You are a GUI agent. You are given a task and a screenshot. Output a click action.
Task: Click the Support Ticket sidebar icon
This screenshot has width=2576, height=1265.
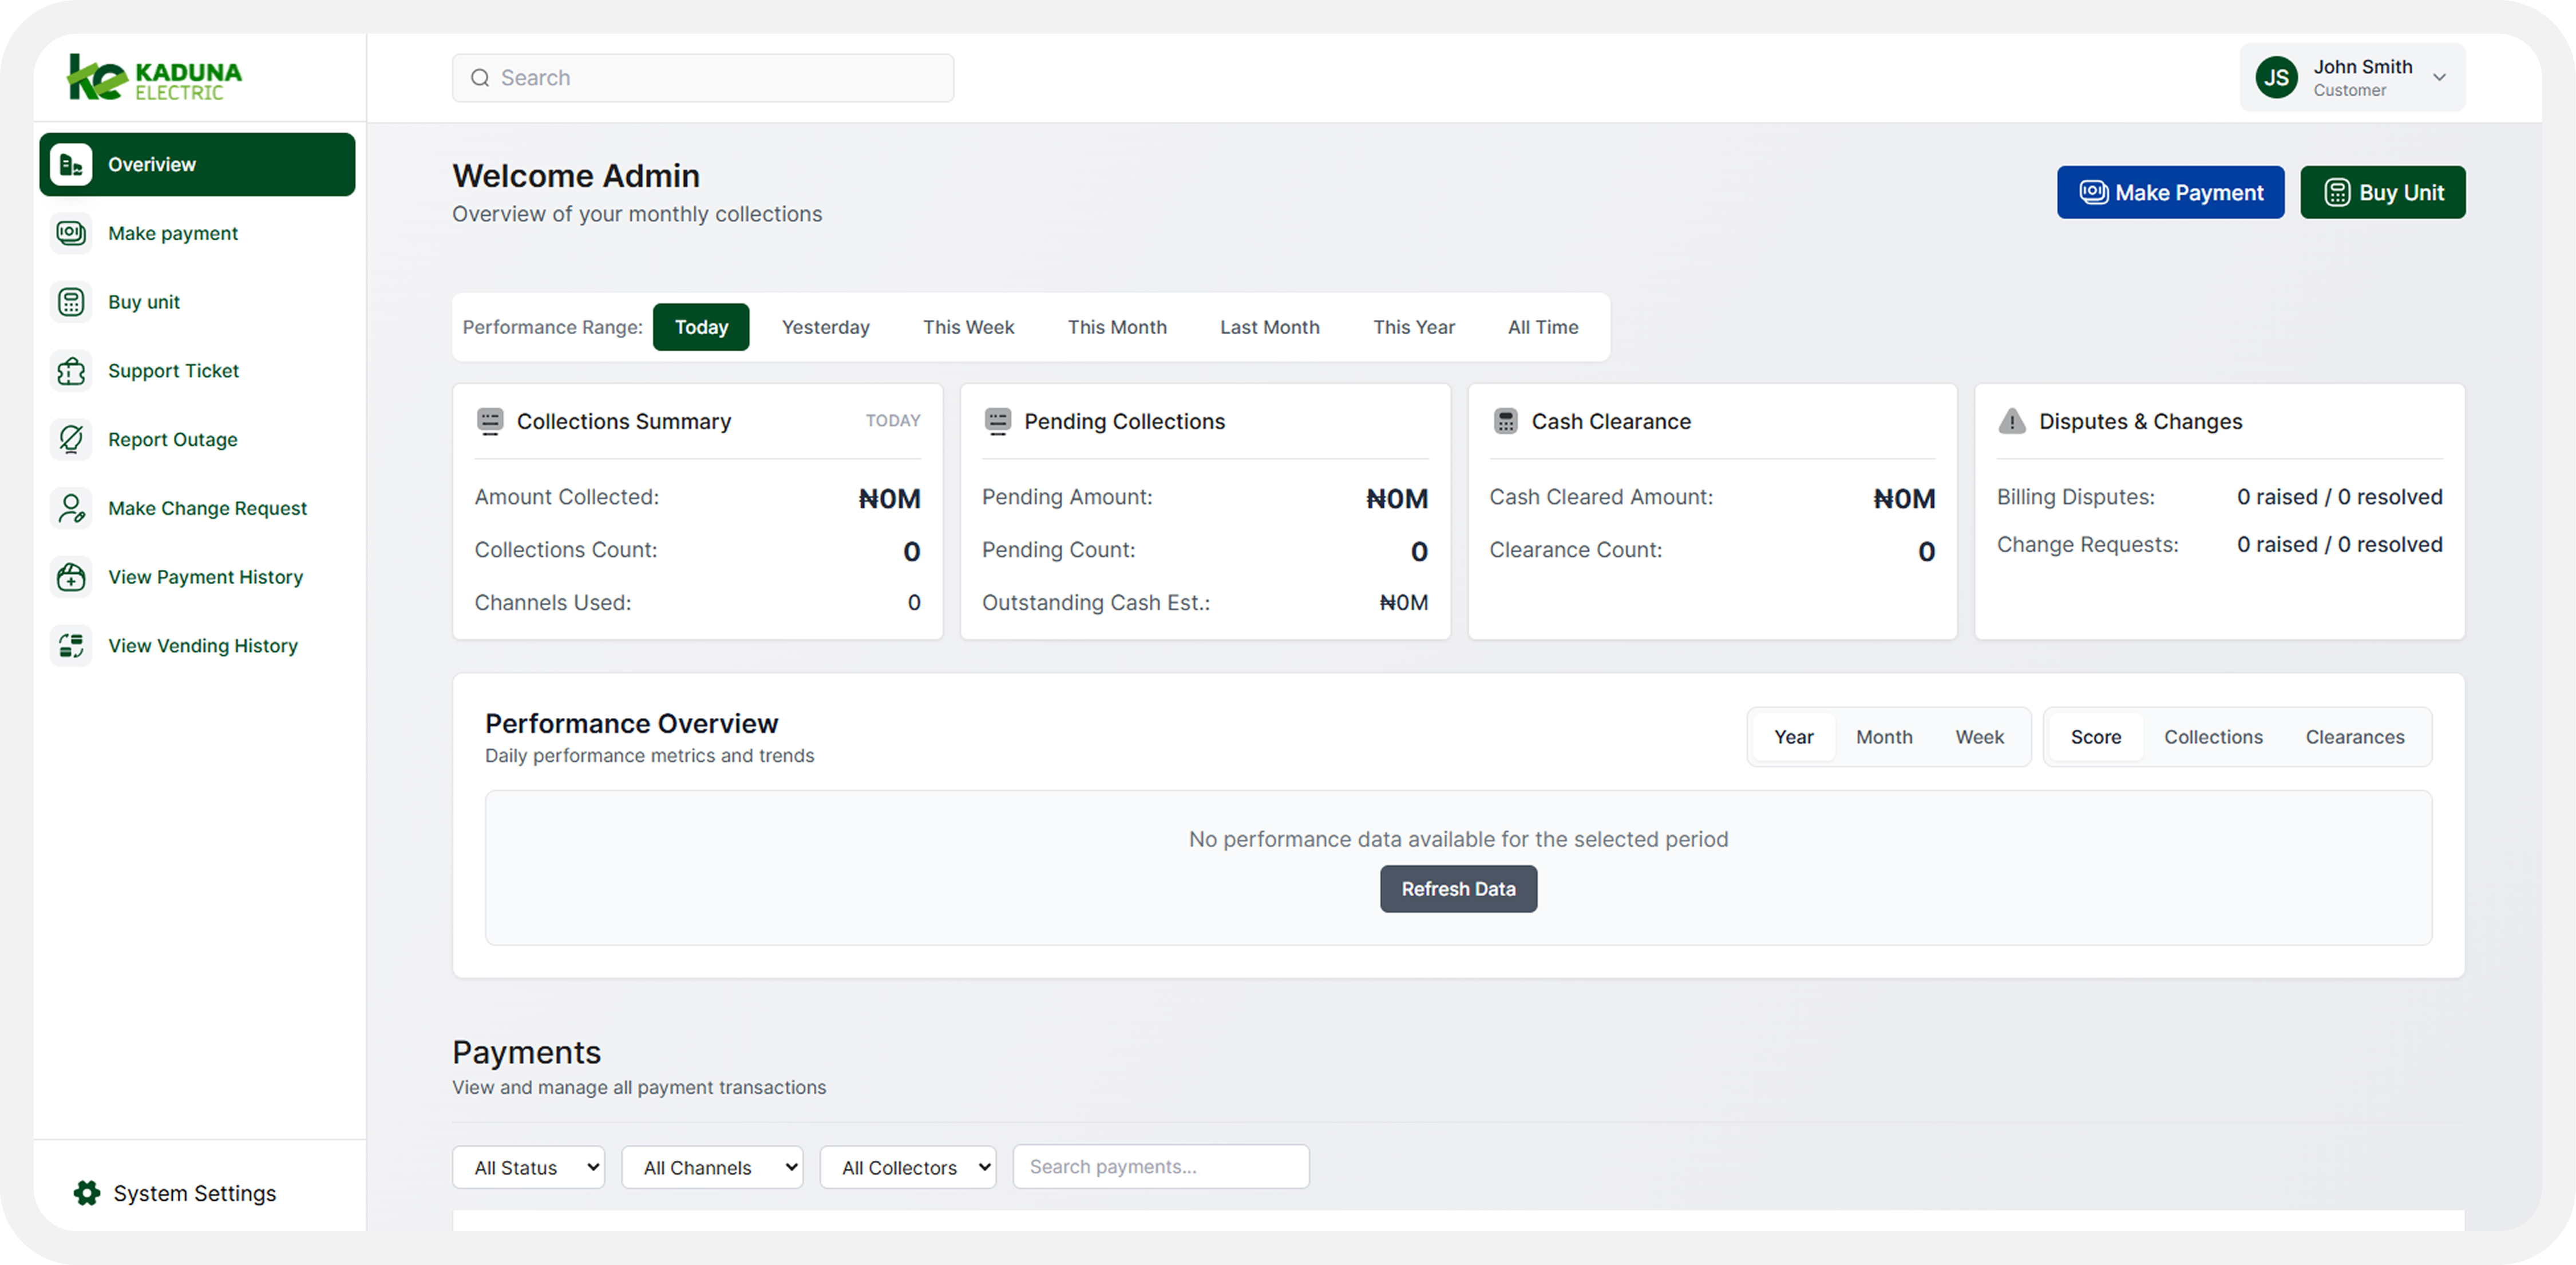71,371
